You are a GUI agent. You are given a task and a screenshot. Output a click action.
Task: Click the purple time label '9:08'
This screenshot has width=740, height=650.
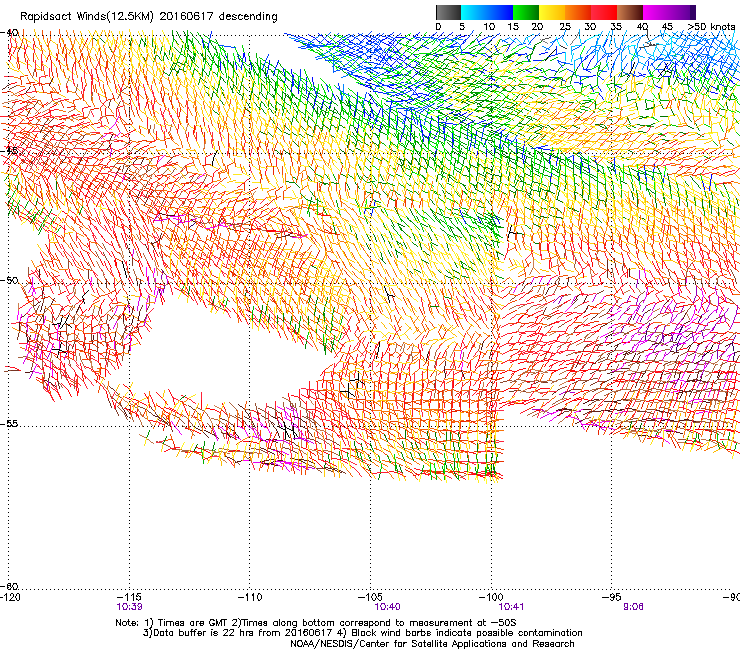(633, 607)
